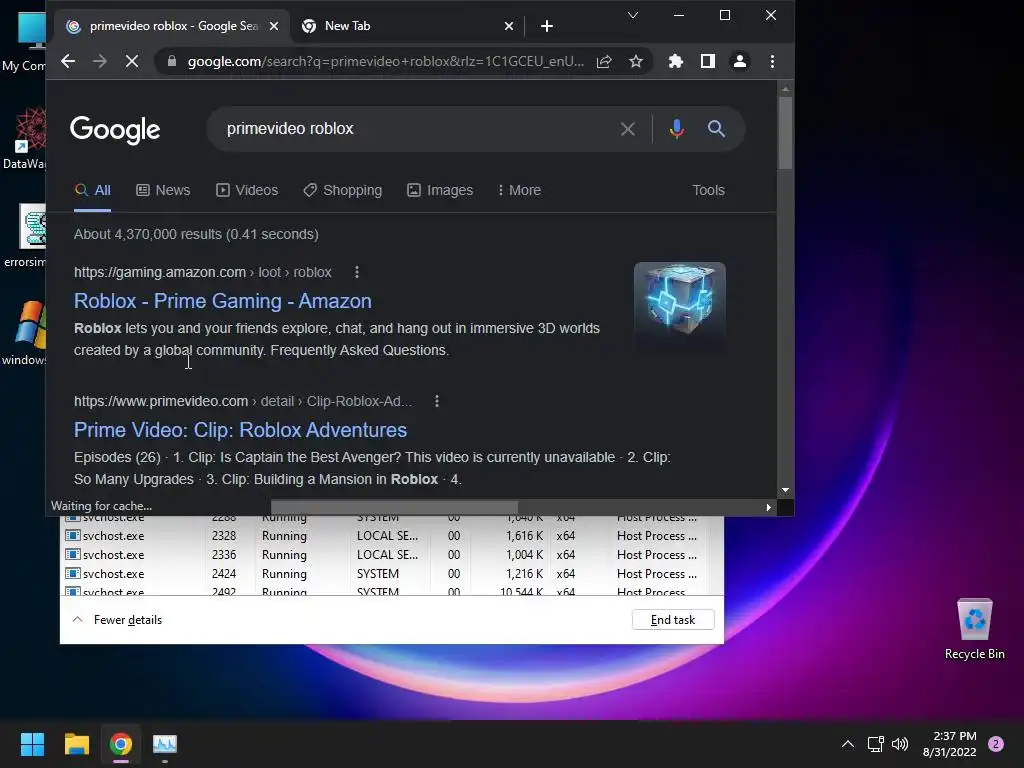Click the Roblox cube thumbnail image
Image resolution: width=1024 pixels, height=768 pixels.
pyautogui.click(x=679, y=308)
